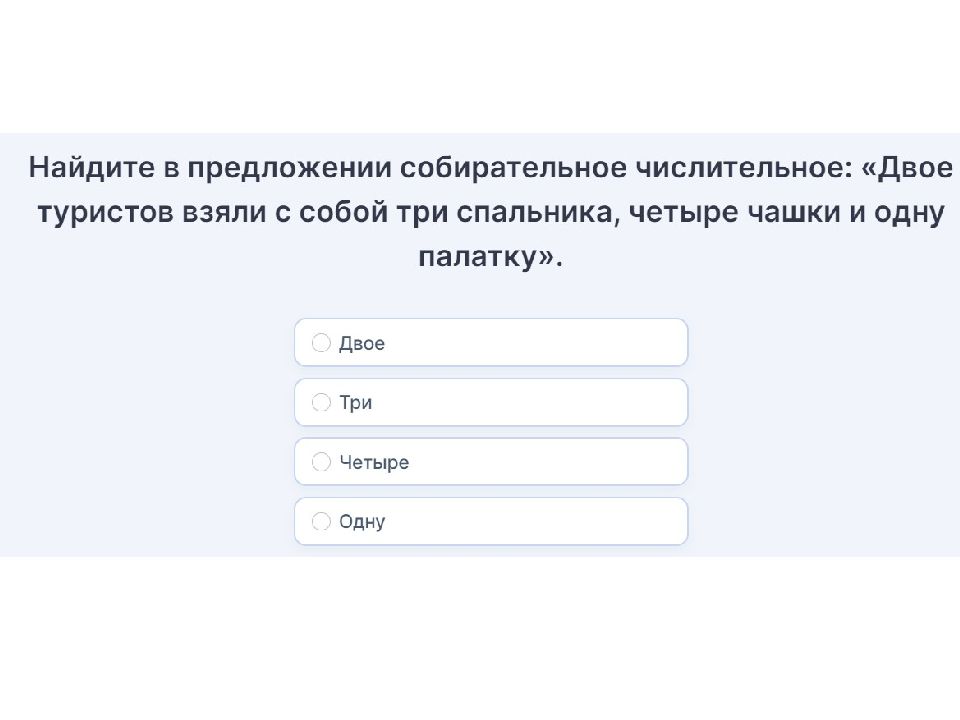This screenshot has width=960, height=720.
Task: Click the word Найдите in the question
Action: 92,168
